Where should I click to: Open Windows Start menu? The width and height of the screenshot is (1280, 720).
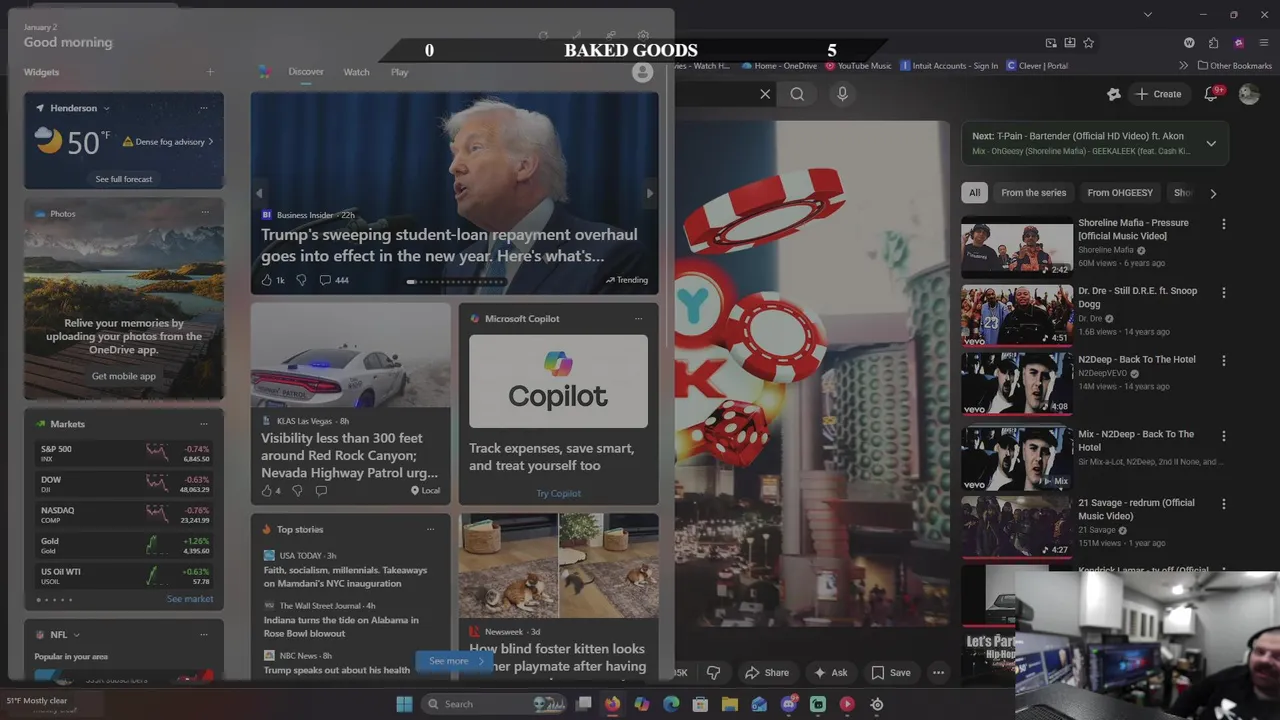coord(404,704)
